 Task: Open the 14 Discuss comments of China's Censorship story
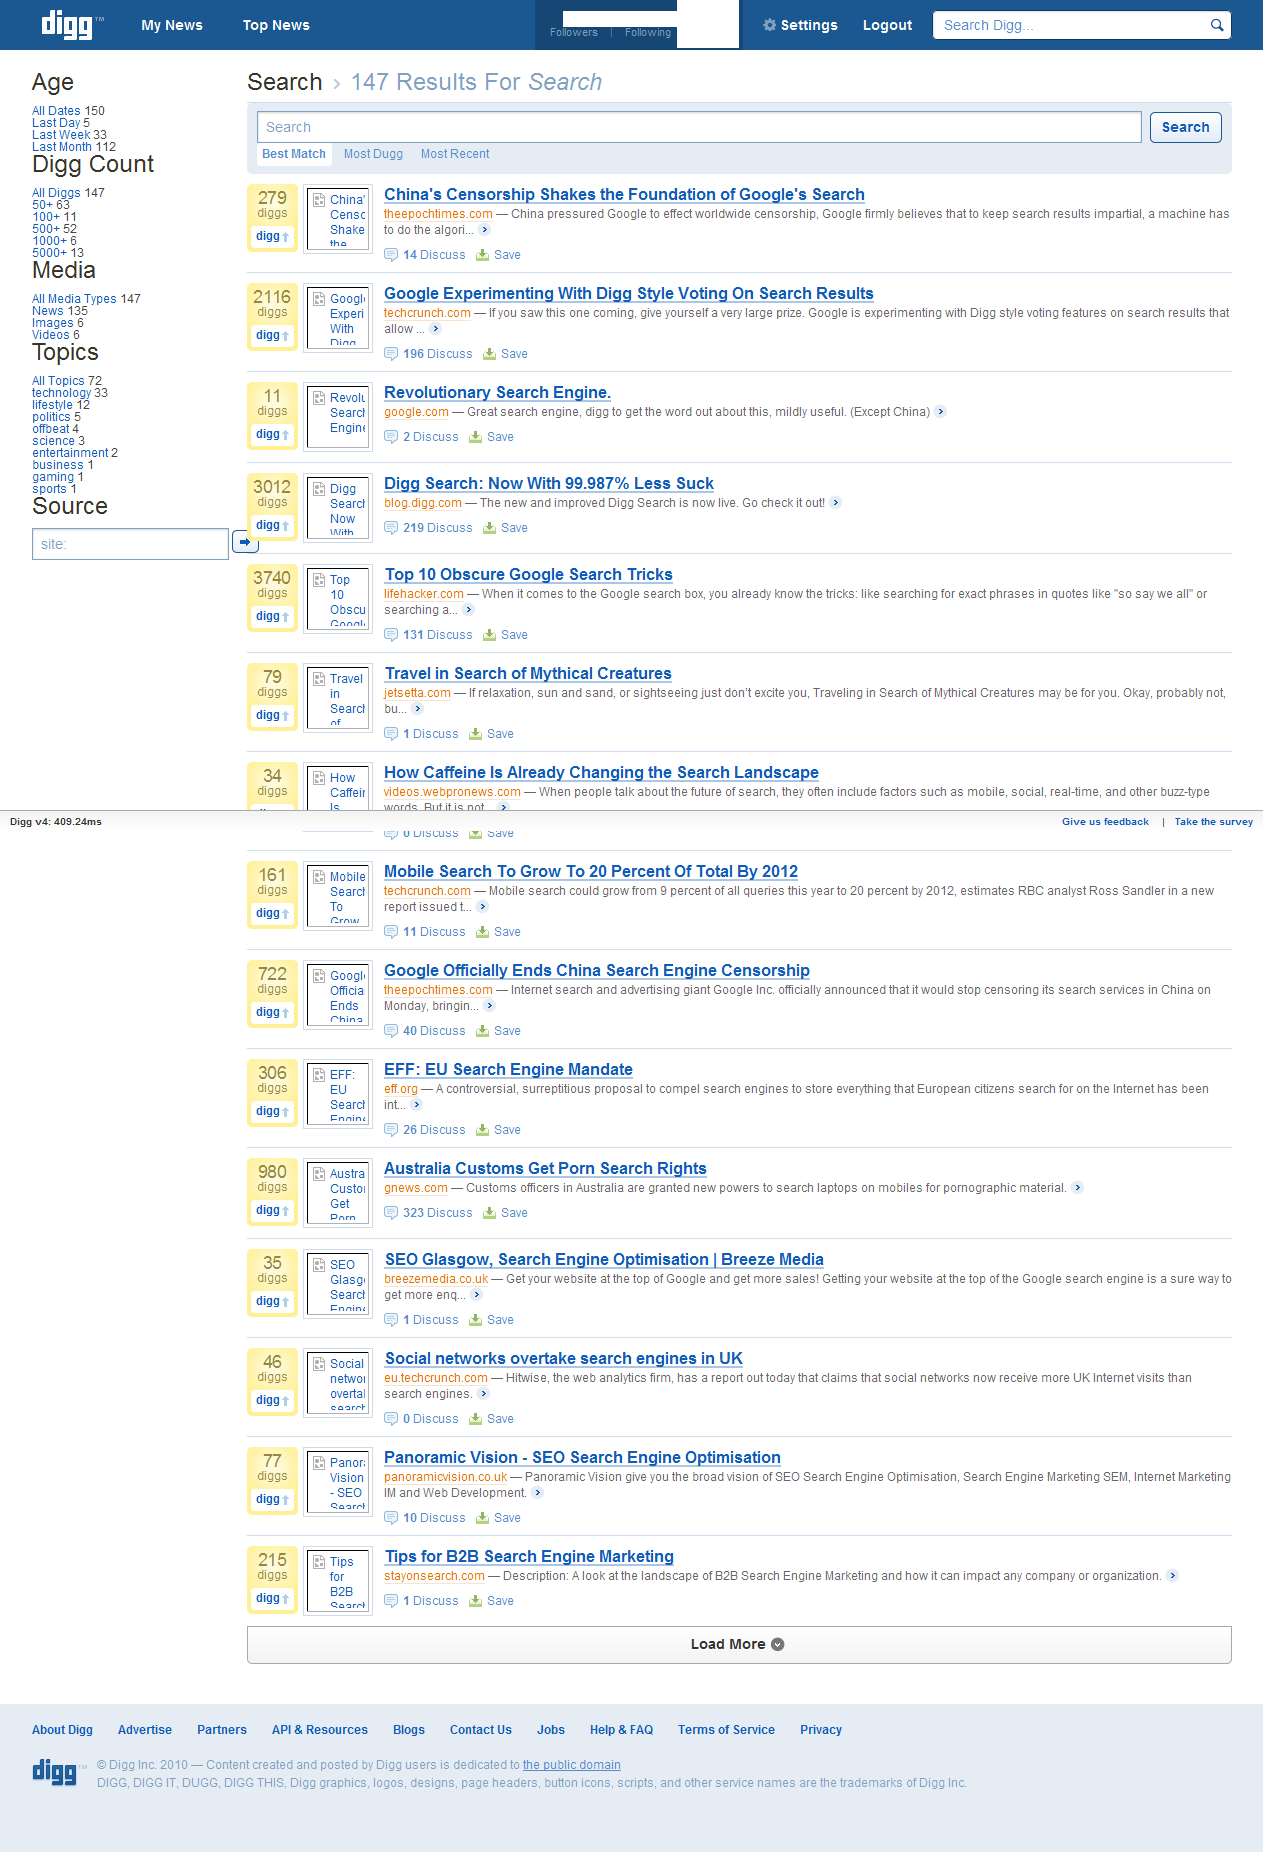tap(425, 255)
